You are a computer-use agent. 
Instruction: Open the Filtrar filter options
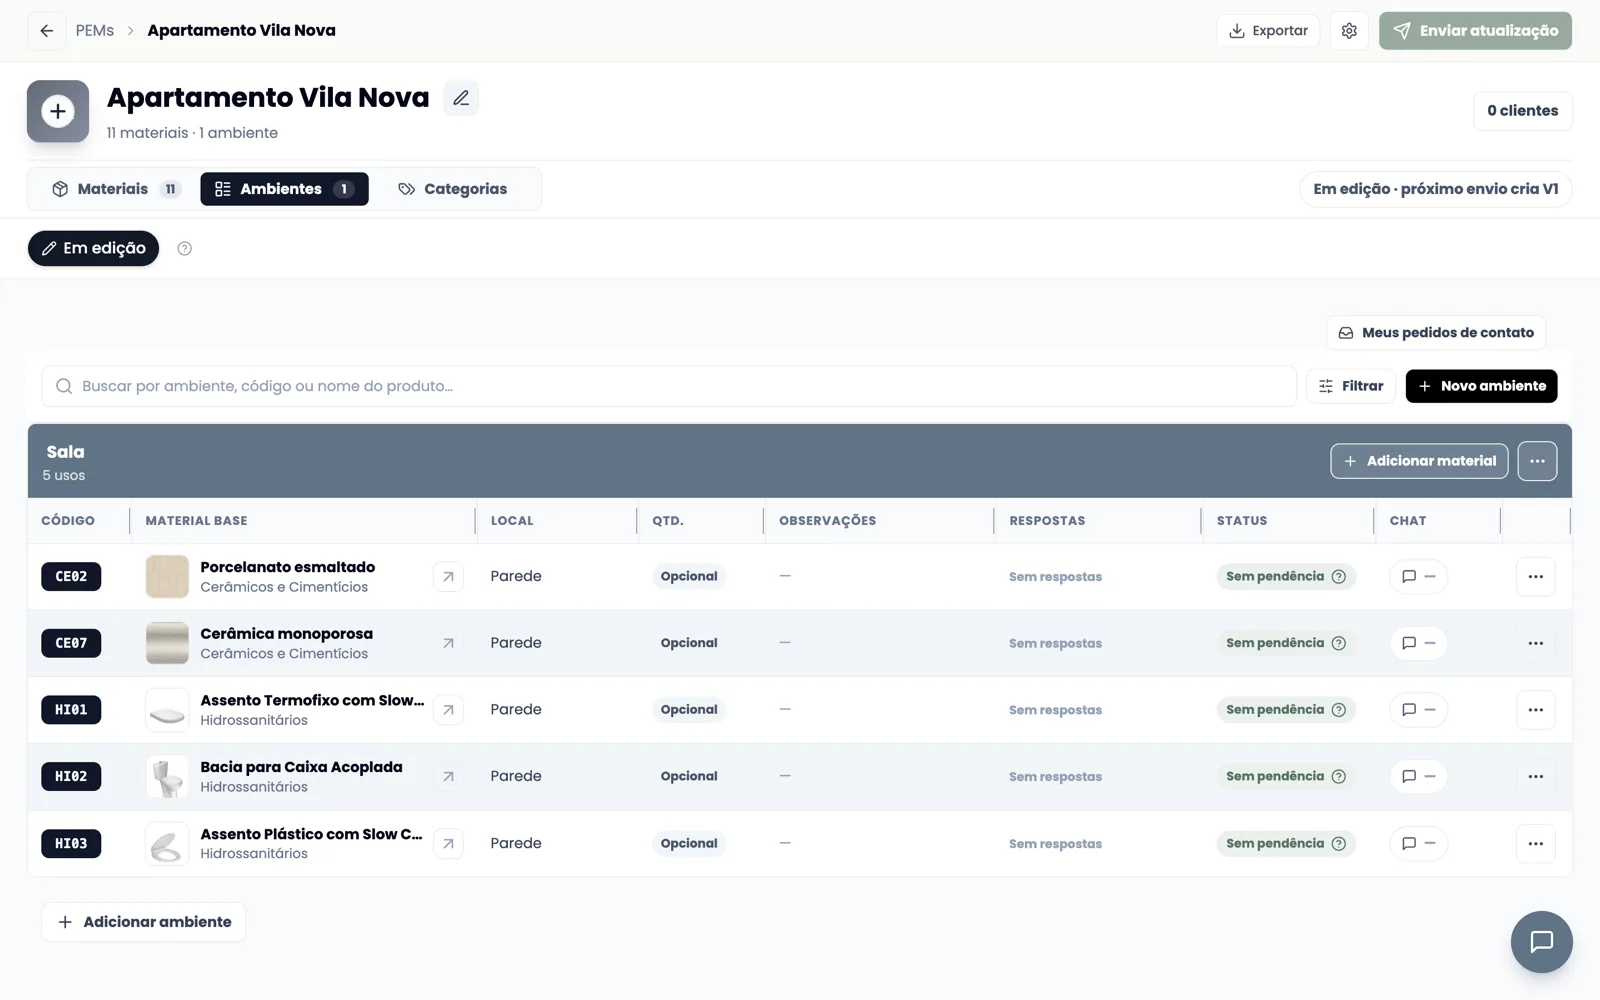(x=1351, y=386)
